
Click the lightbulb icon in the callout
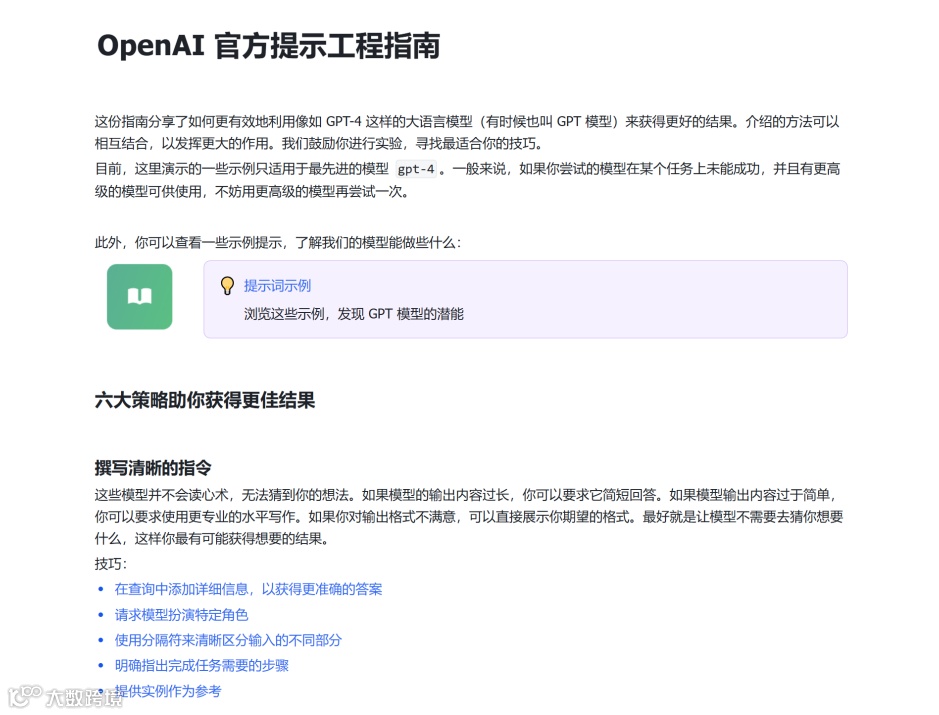pos(228,286)
